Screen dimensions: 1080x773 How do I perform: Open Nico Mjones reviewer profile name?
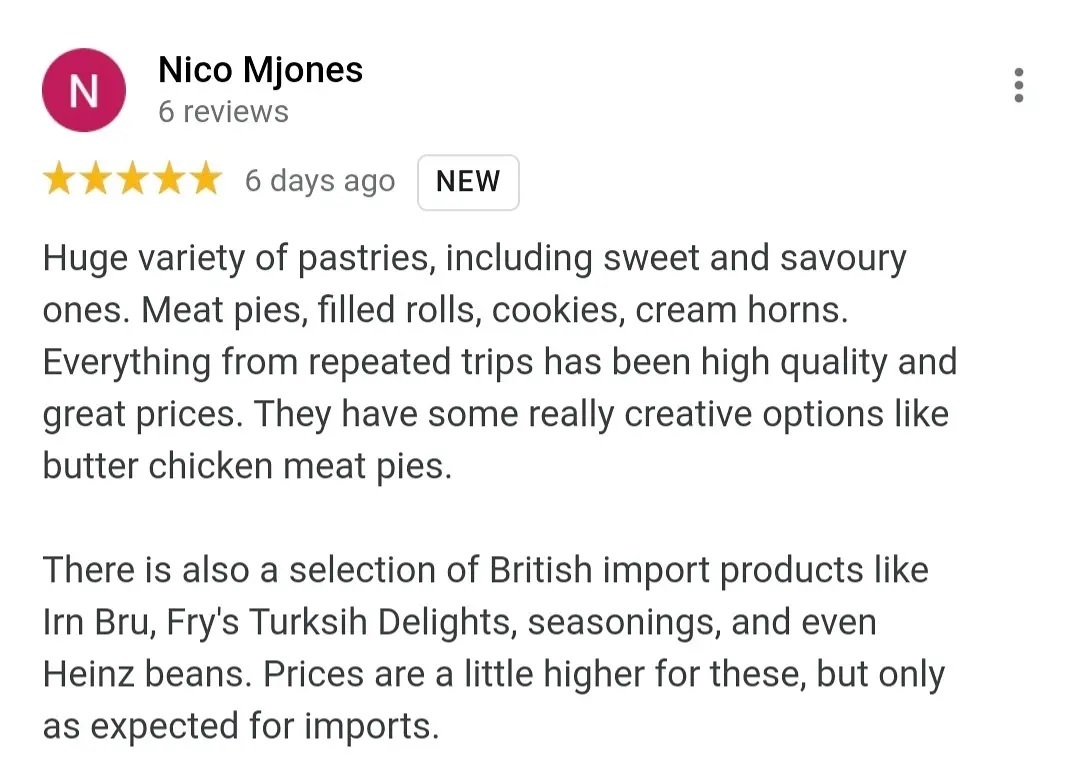coord(260,70)
